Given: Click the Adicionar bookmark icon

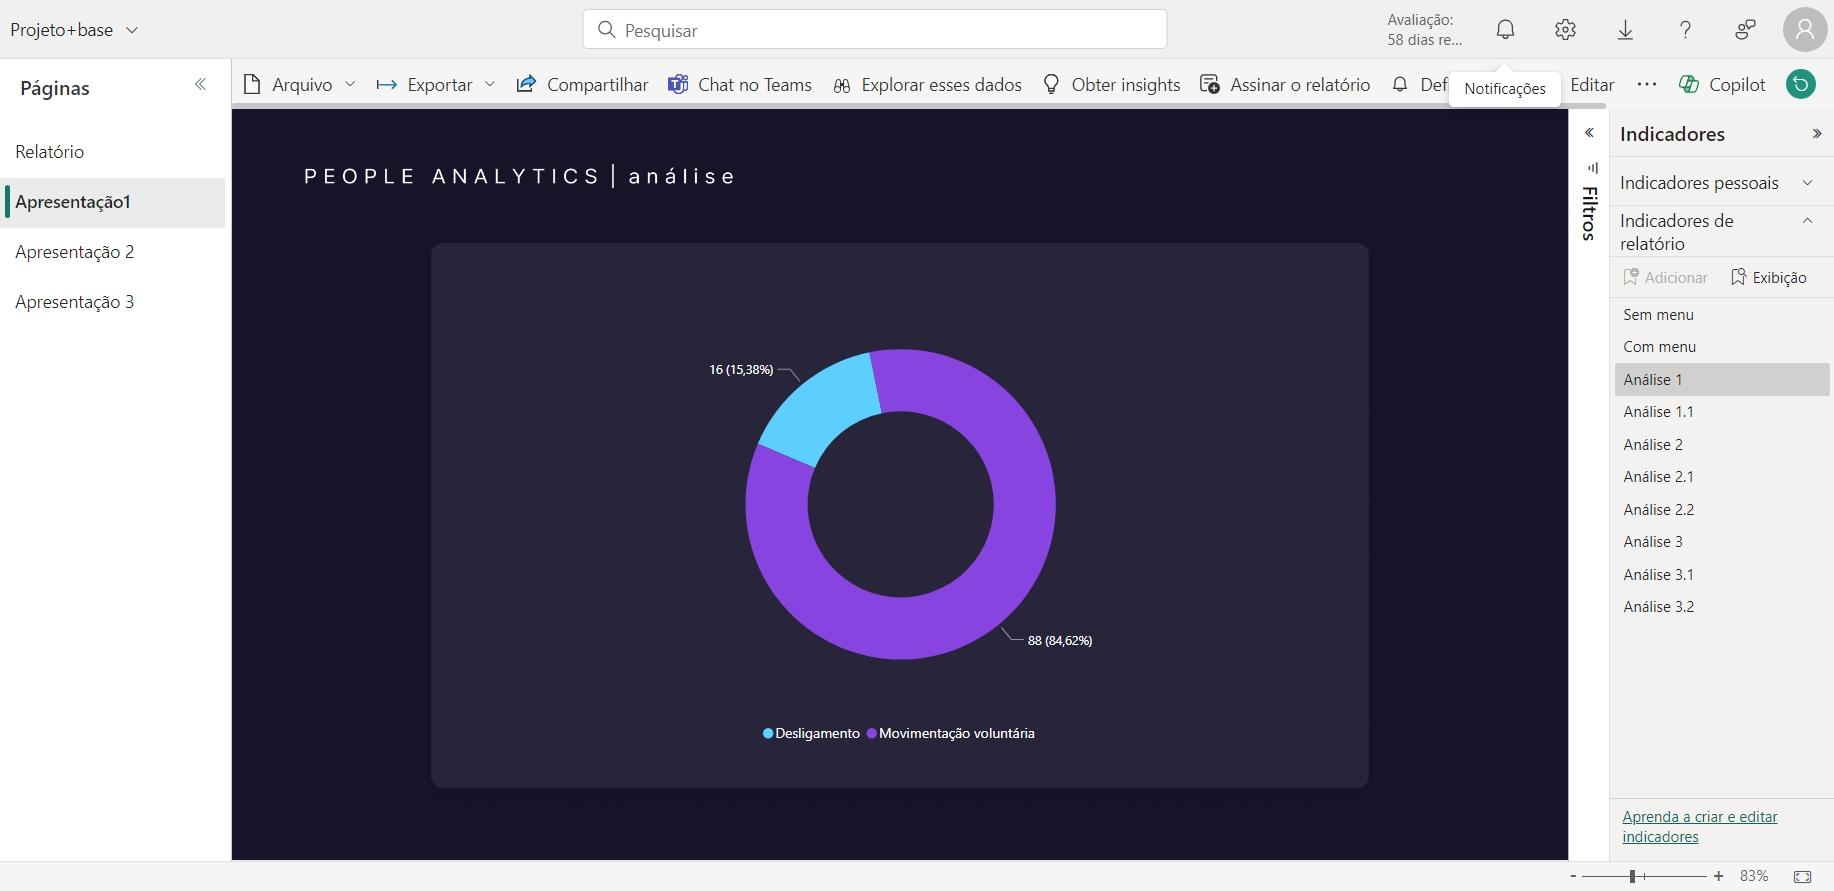Looking at the screenshot, I should coord(1630,277).
